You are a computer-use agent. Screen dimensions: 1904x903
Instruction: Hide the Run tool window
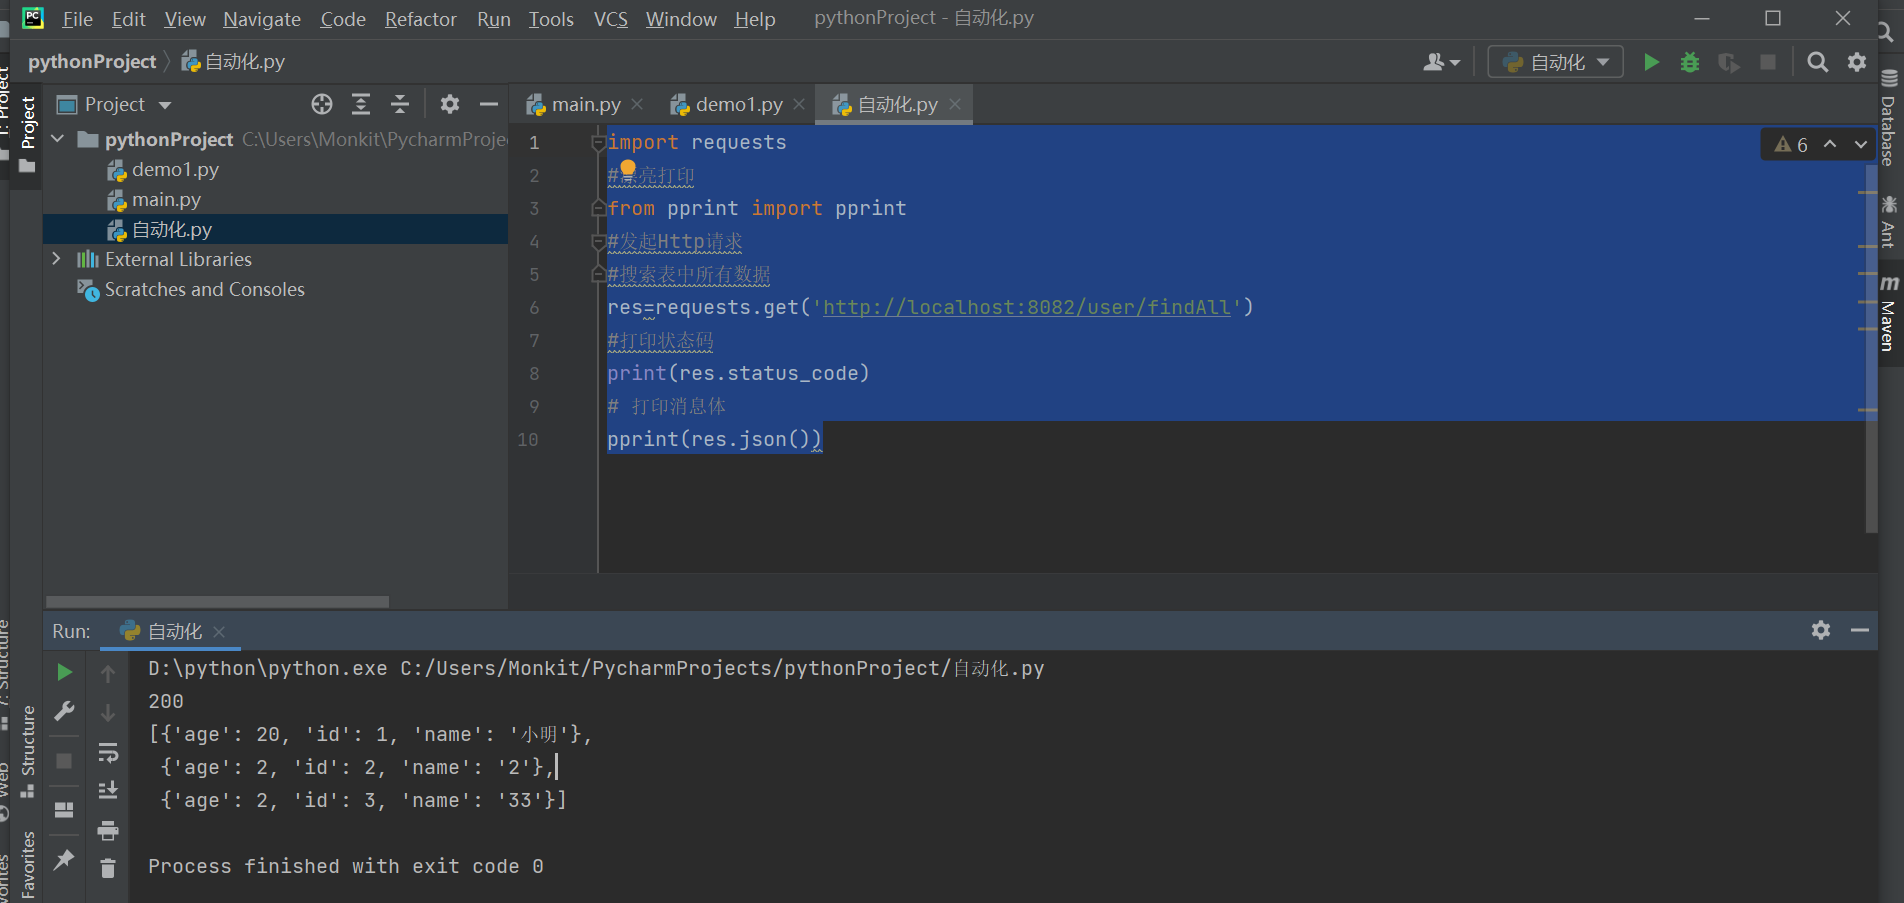coord(1860,630)
